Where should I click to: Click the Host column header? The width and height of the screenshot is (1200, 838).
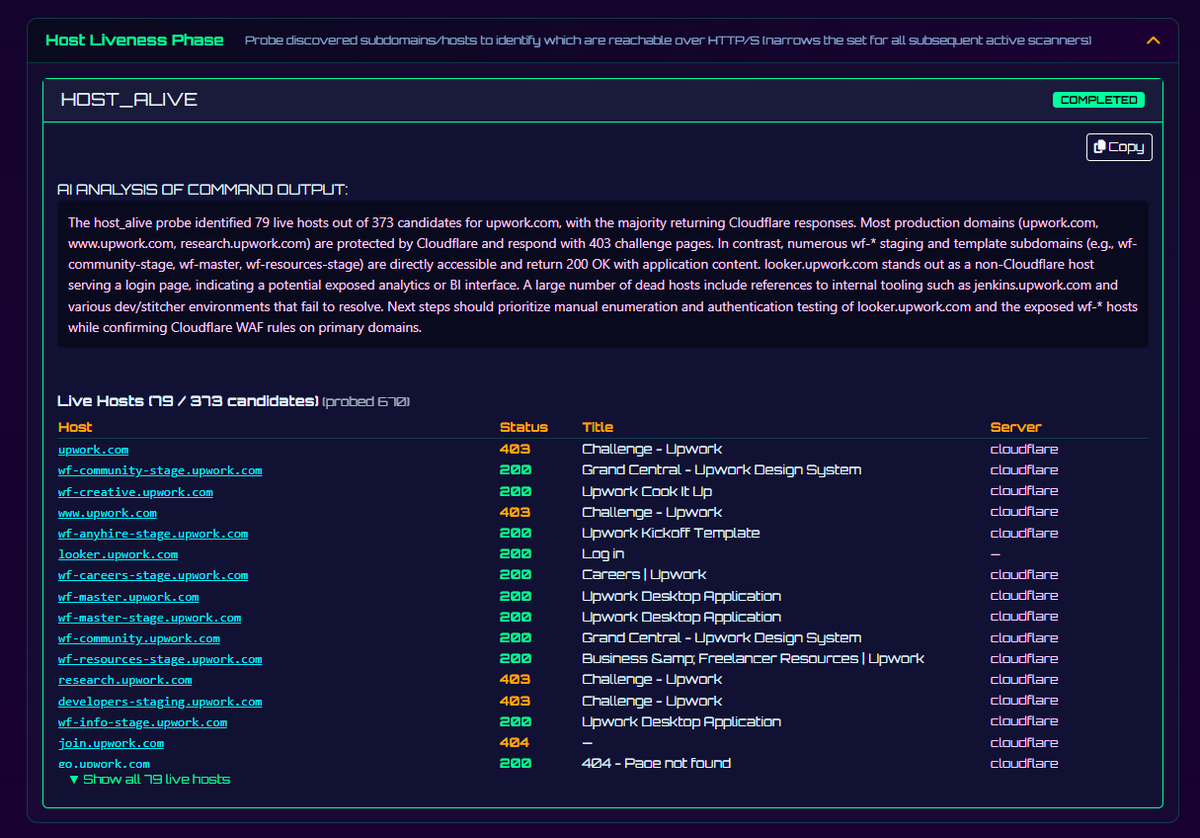click(x=75, y=427)
